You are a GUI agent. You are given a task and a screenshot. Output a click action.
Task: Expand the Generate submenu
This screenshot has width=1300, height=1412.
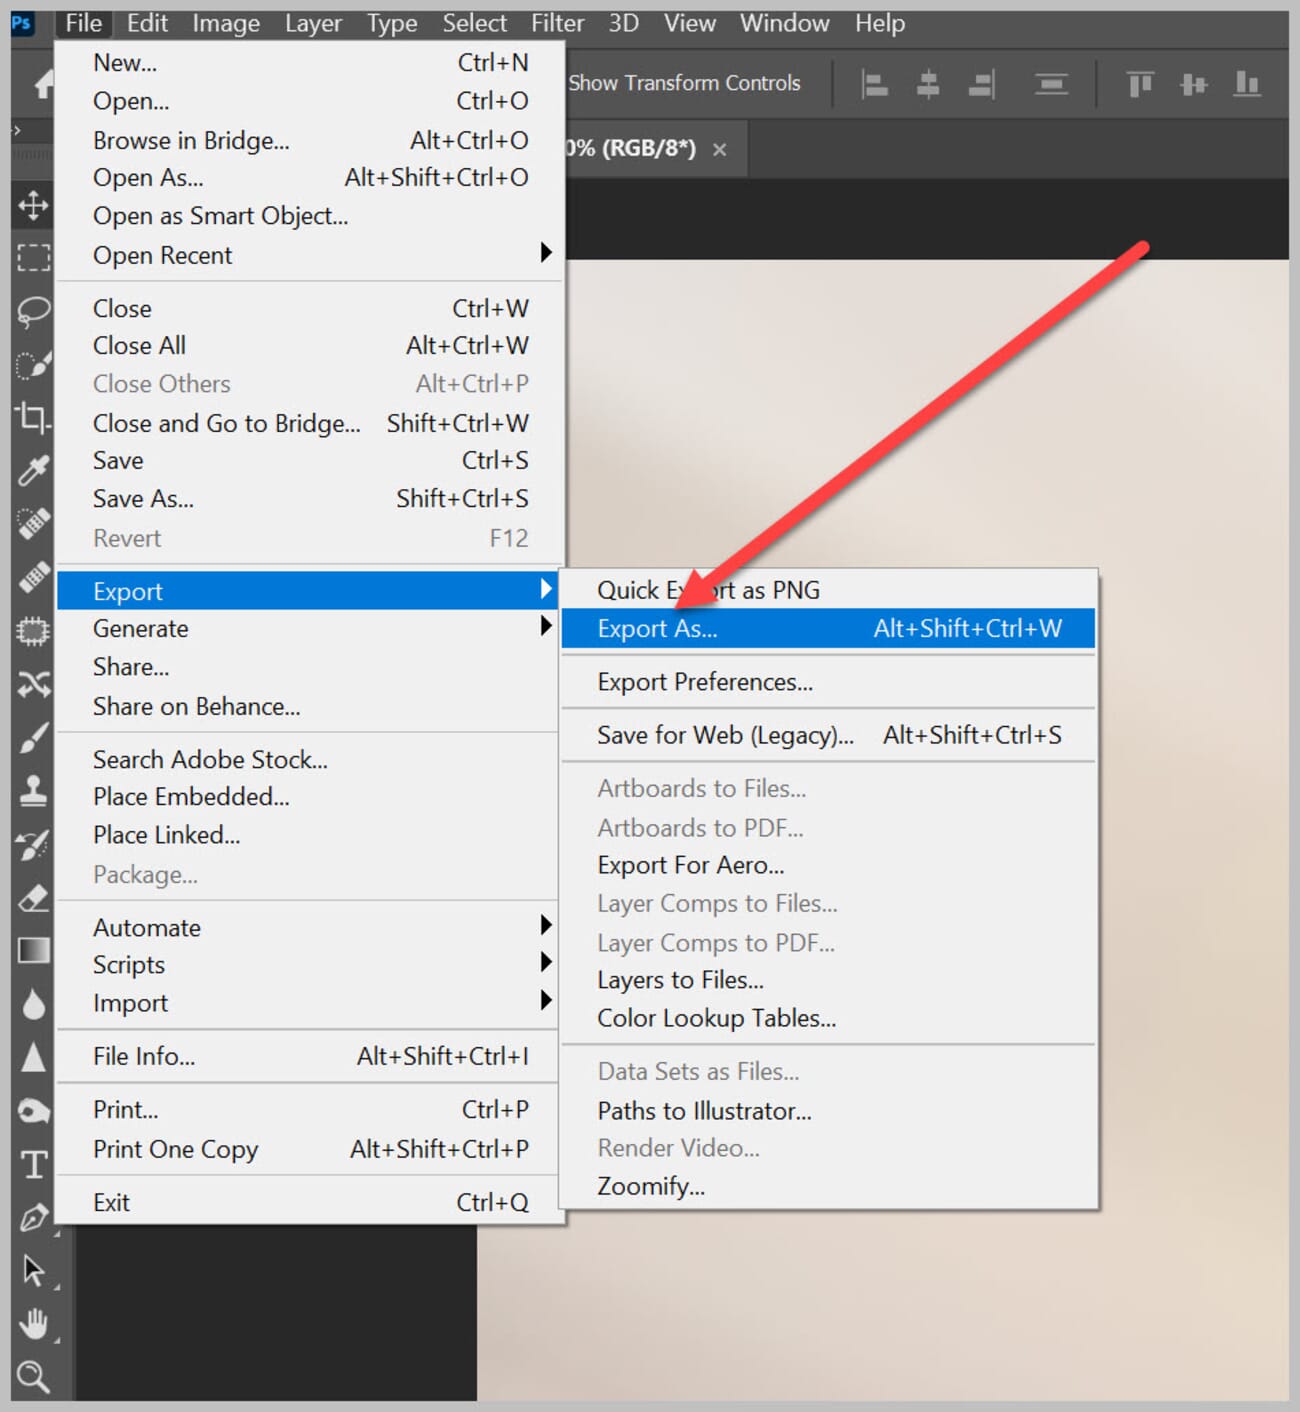(300, 628)
